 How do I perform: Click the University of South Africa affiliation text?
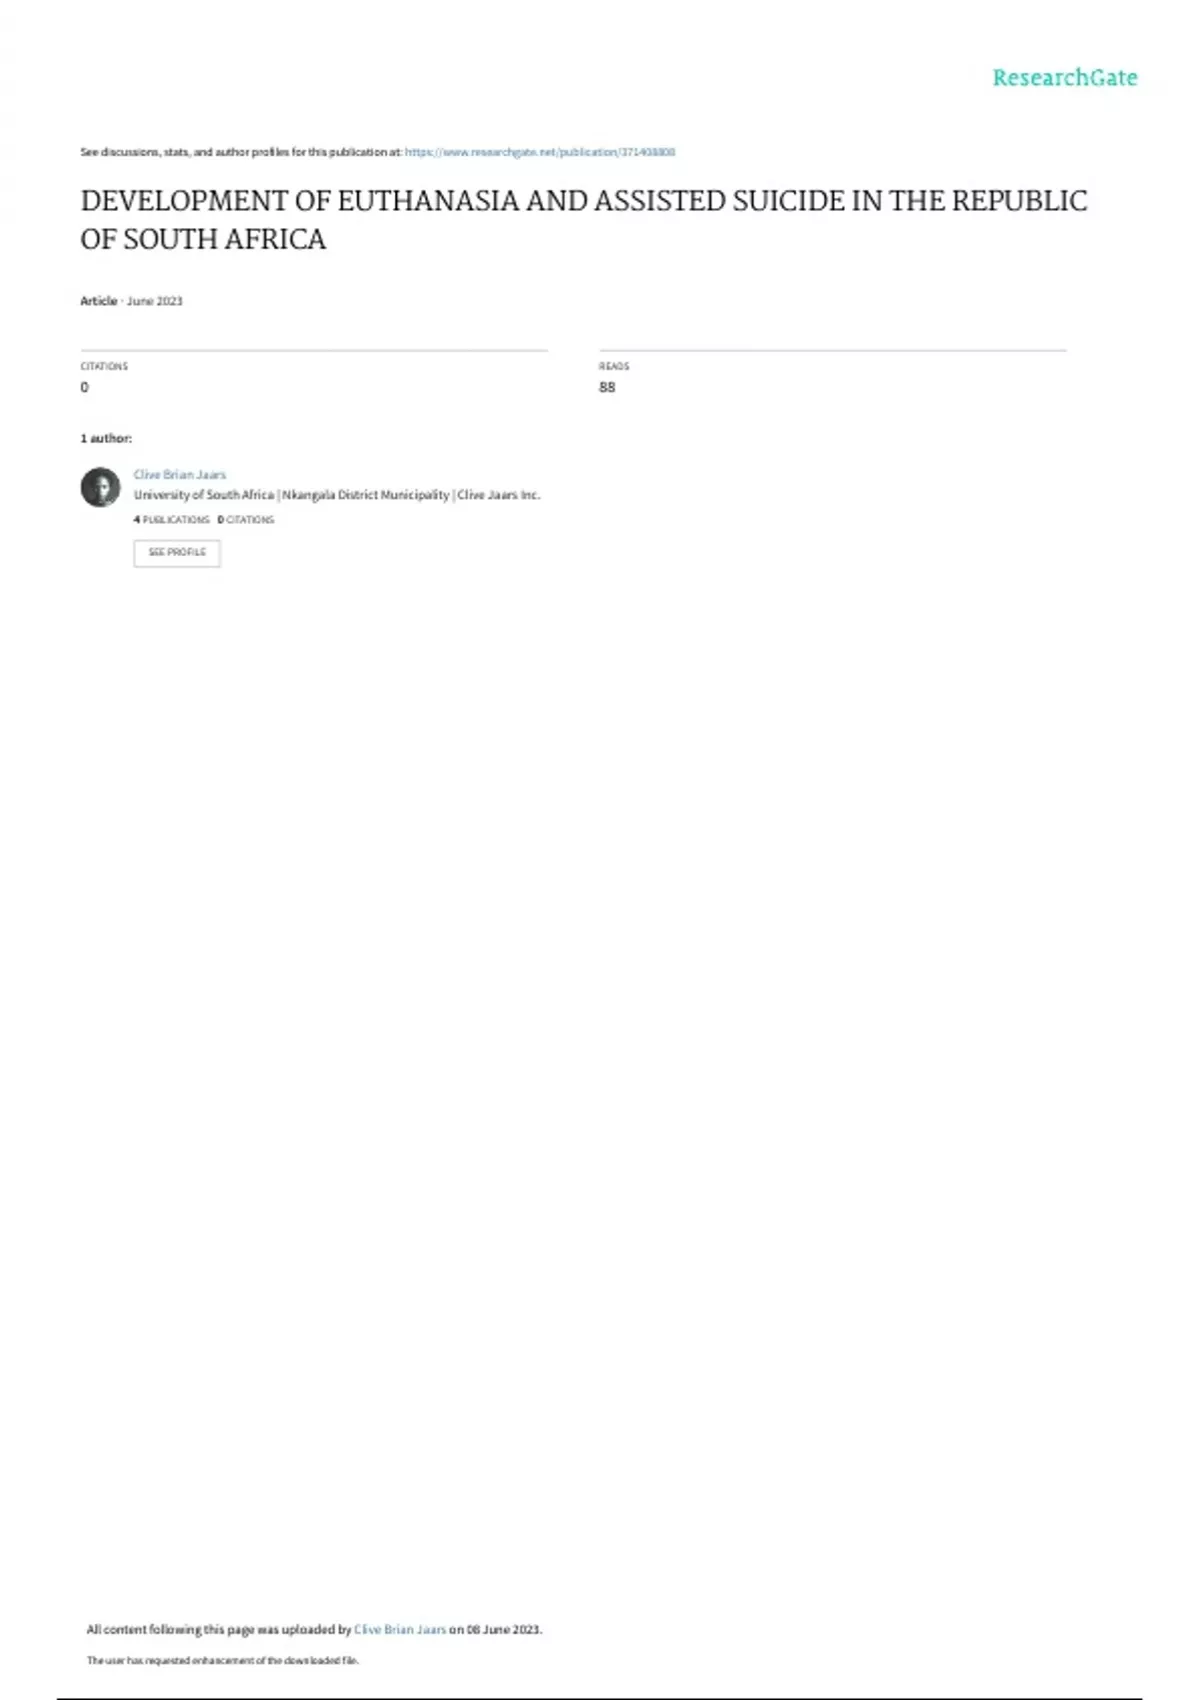coord(204,495)
